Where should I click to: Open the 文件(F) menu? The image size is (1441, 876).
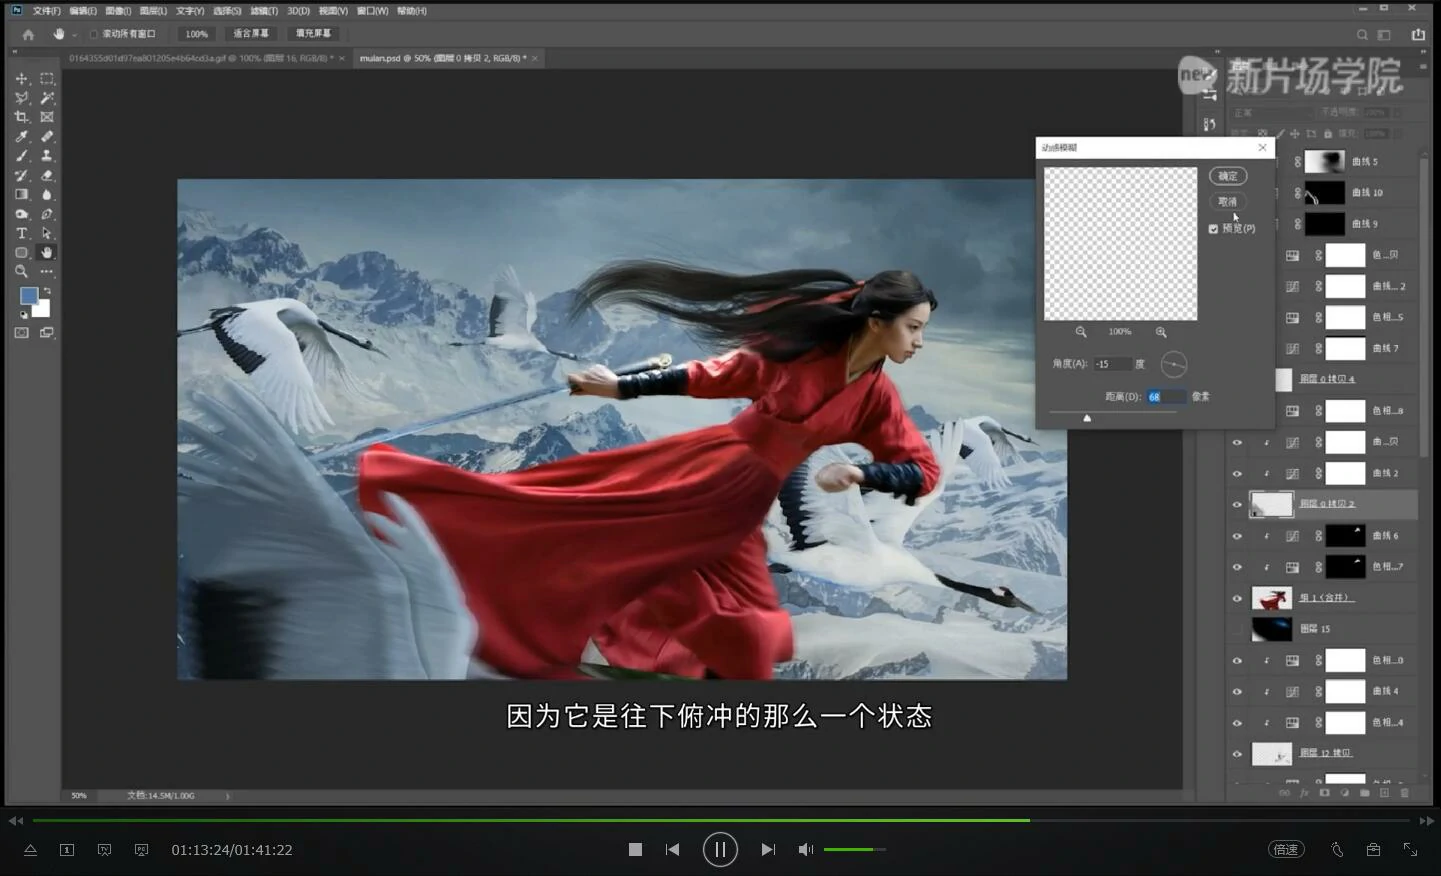[x=46, y=11]
